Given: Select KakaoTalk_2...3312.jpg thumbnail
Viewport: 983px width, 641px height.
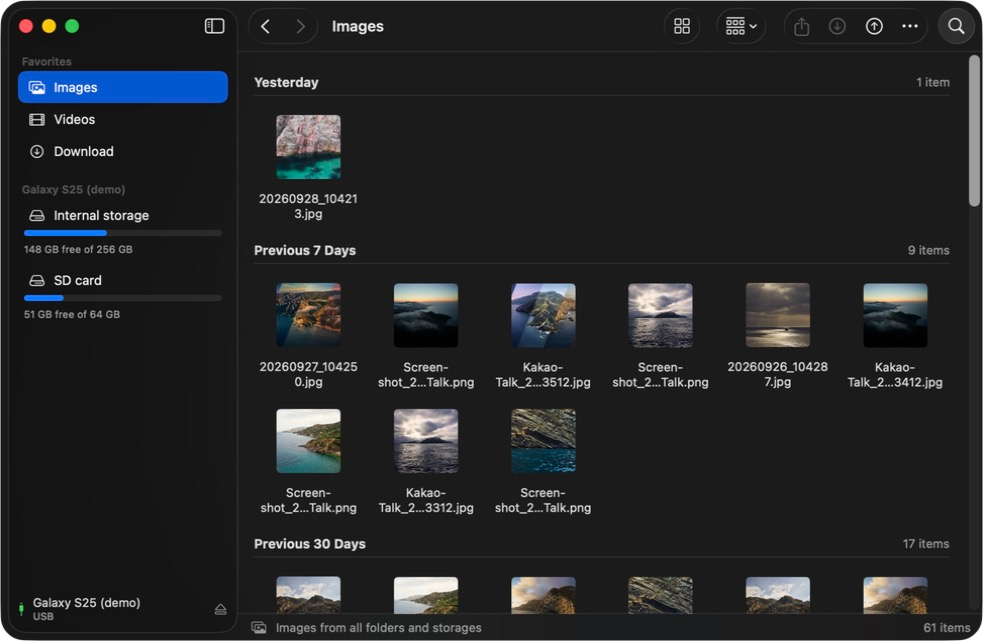Looking at the screenshot, I should point(426,441).
